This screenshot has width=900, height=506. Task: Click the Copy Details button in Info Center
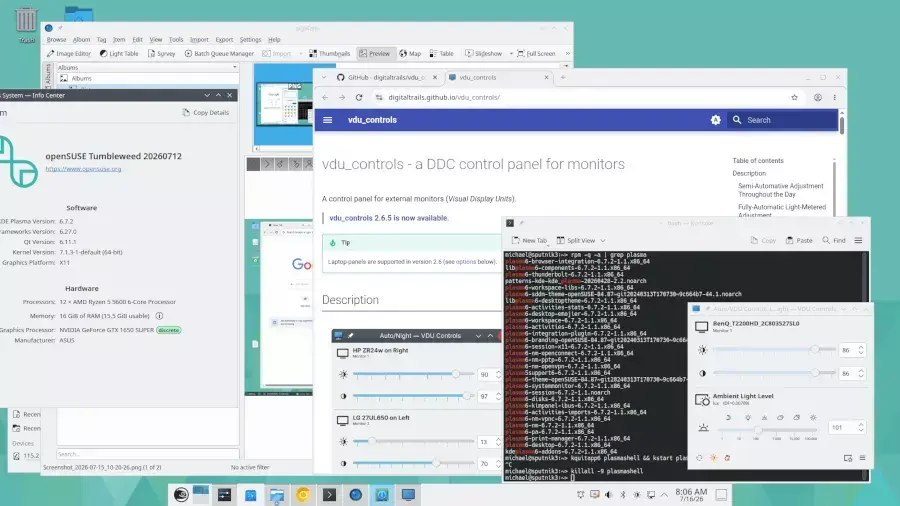[x=205, y=112]
